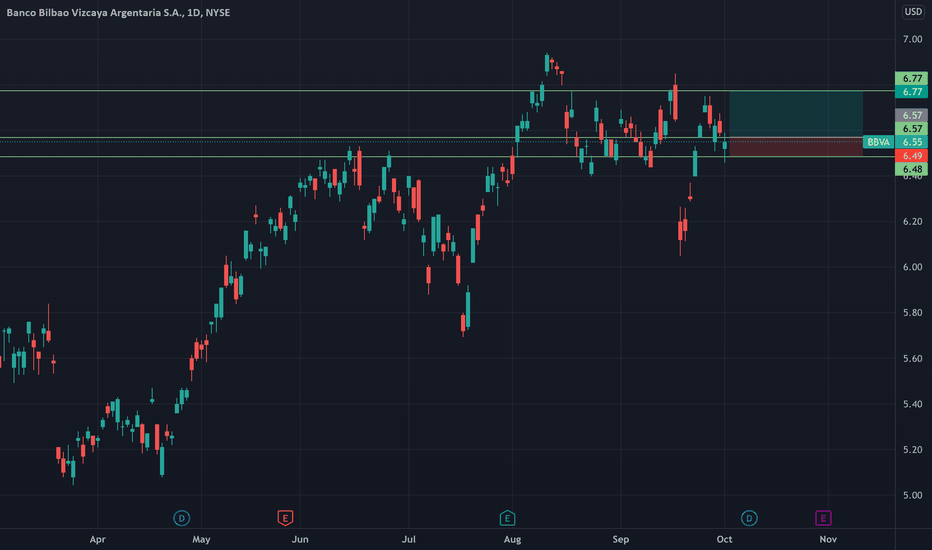
Task: Click the 6.20 price axis value
Action: pos(912,221)
